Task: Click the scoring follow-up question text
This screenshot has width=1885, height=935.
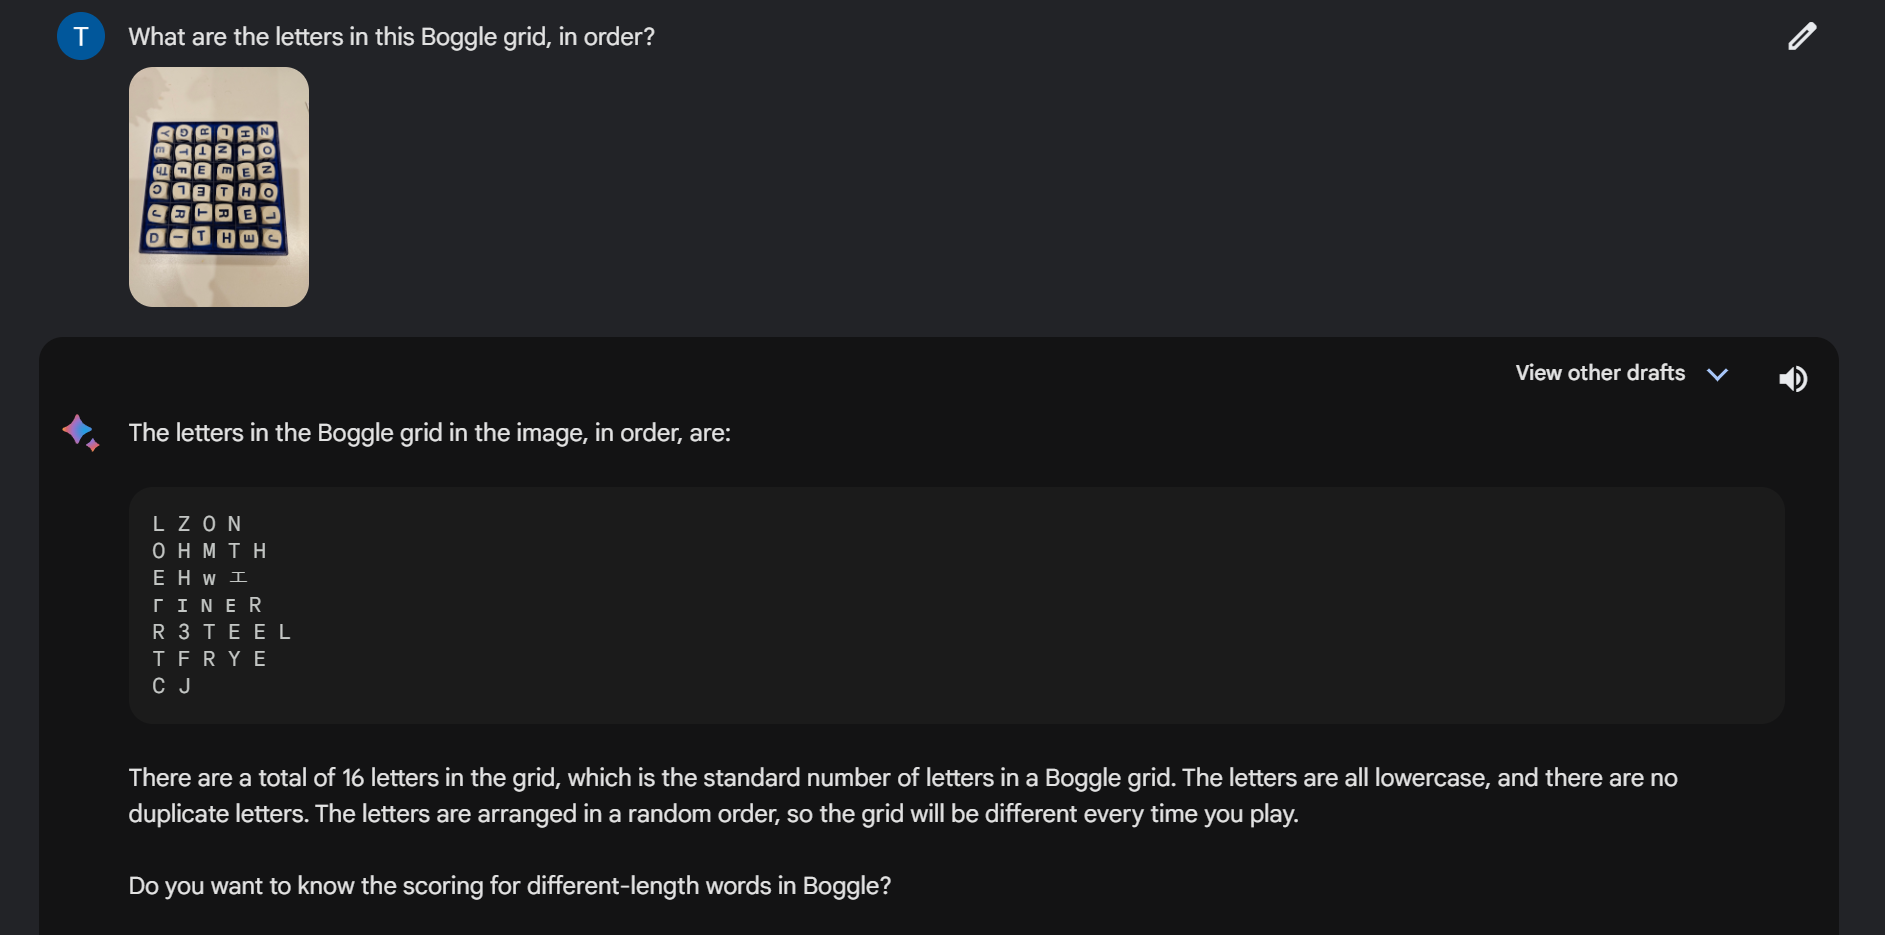Action: click(509, 885)
